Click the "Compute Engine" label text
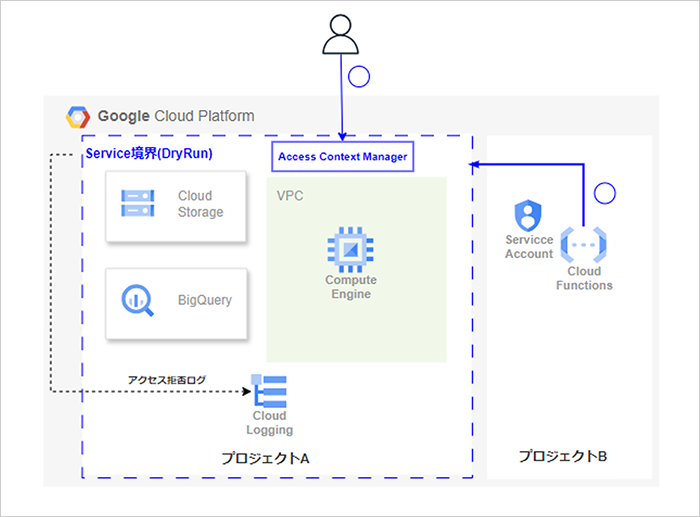700x517 pixels. pos(351,287)
